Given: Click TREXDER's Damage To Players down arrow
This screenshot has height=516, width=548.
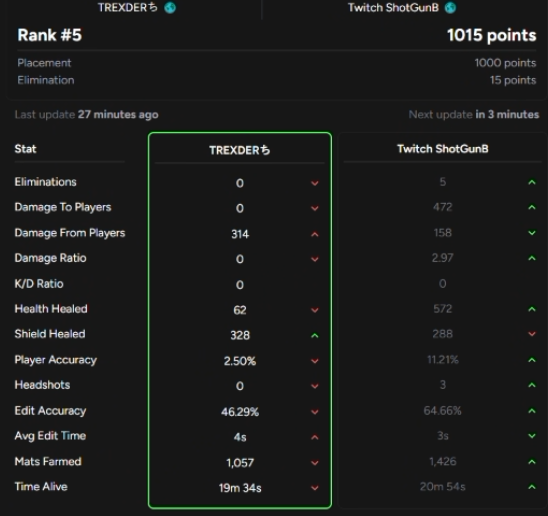Looking at the screenshot, I should 315,208.
